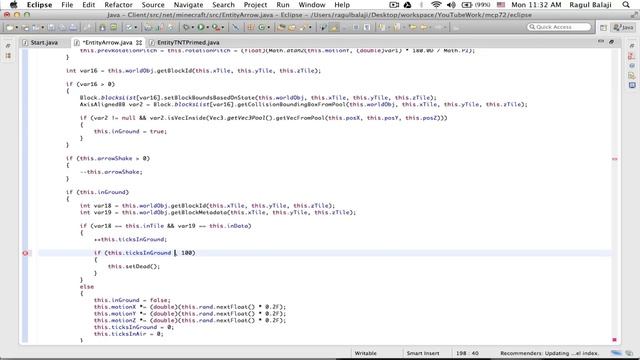Click the New Java Package icon
Viewport: 640px width, 360px height.
coord(250,27)
